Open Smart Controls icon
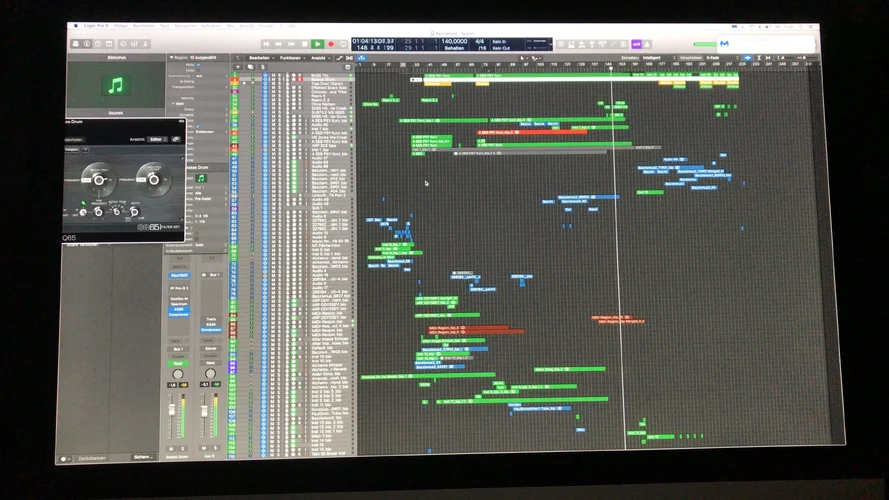The height and width of the screenshot is (500, 889). tap(123, 44)
